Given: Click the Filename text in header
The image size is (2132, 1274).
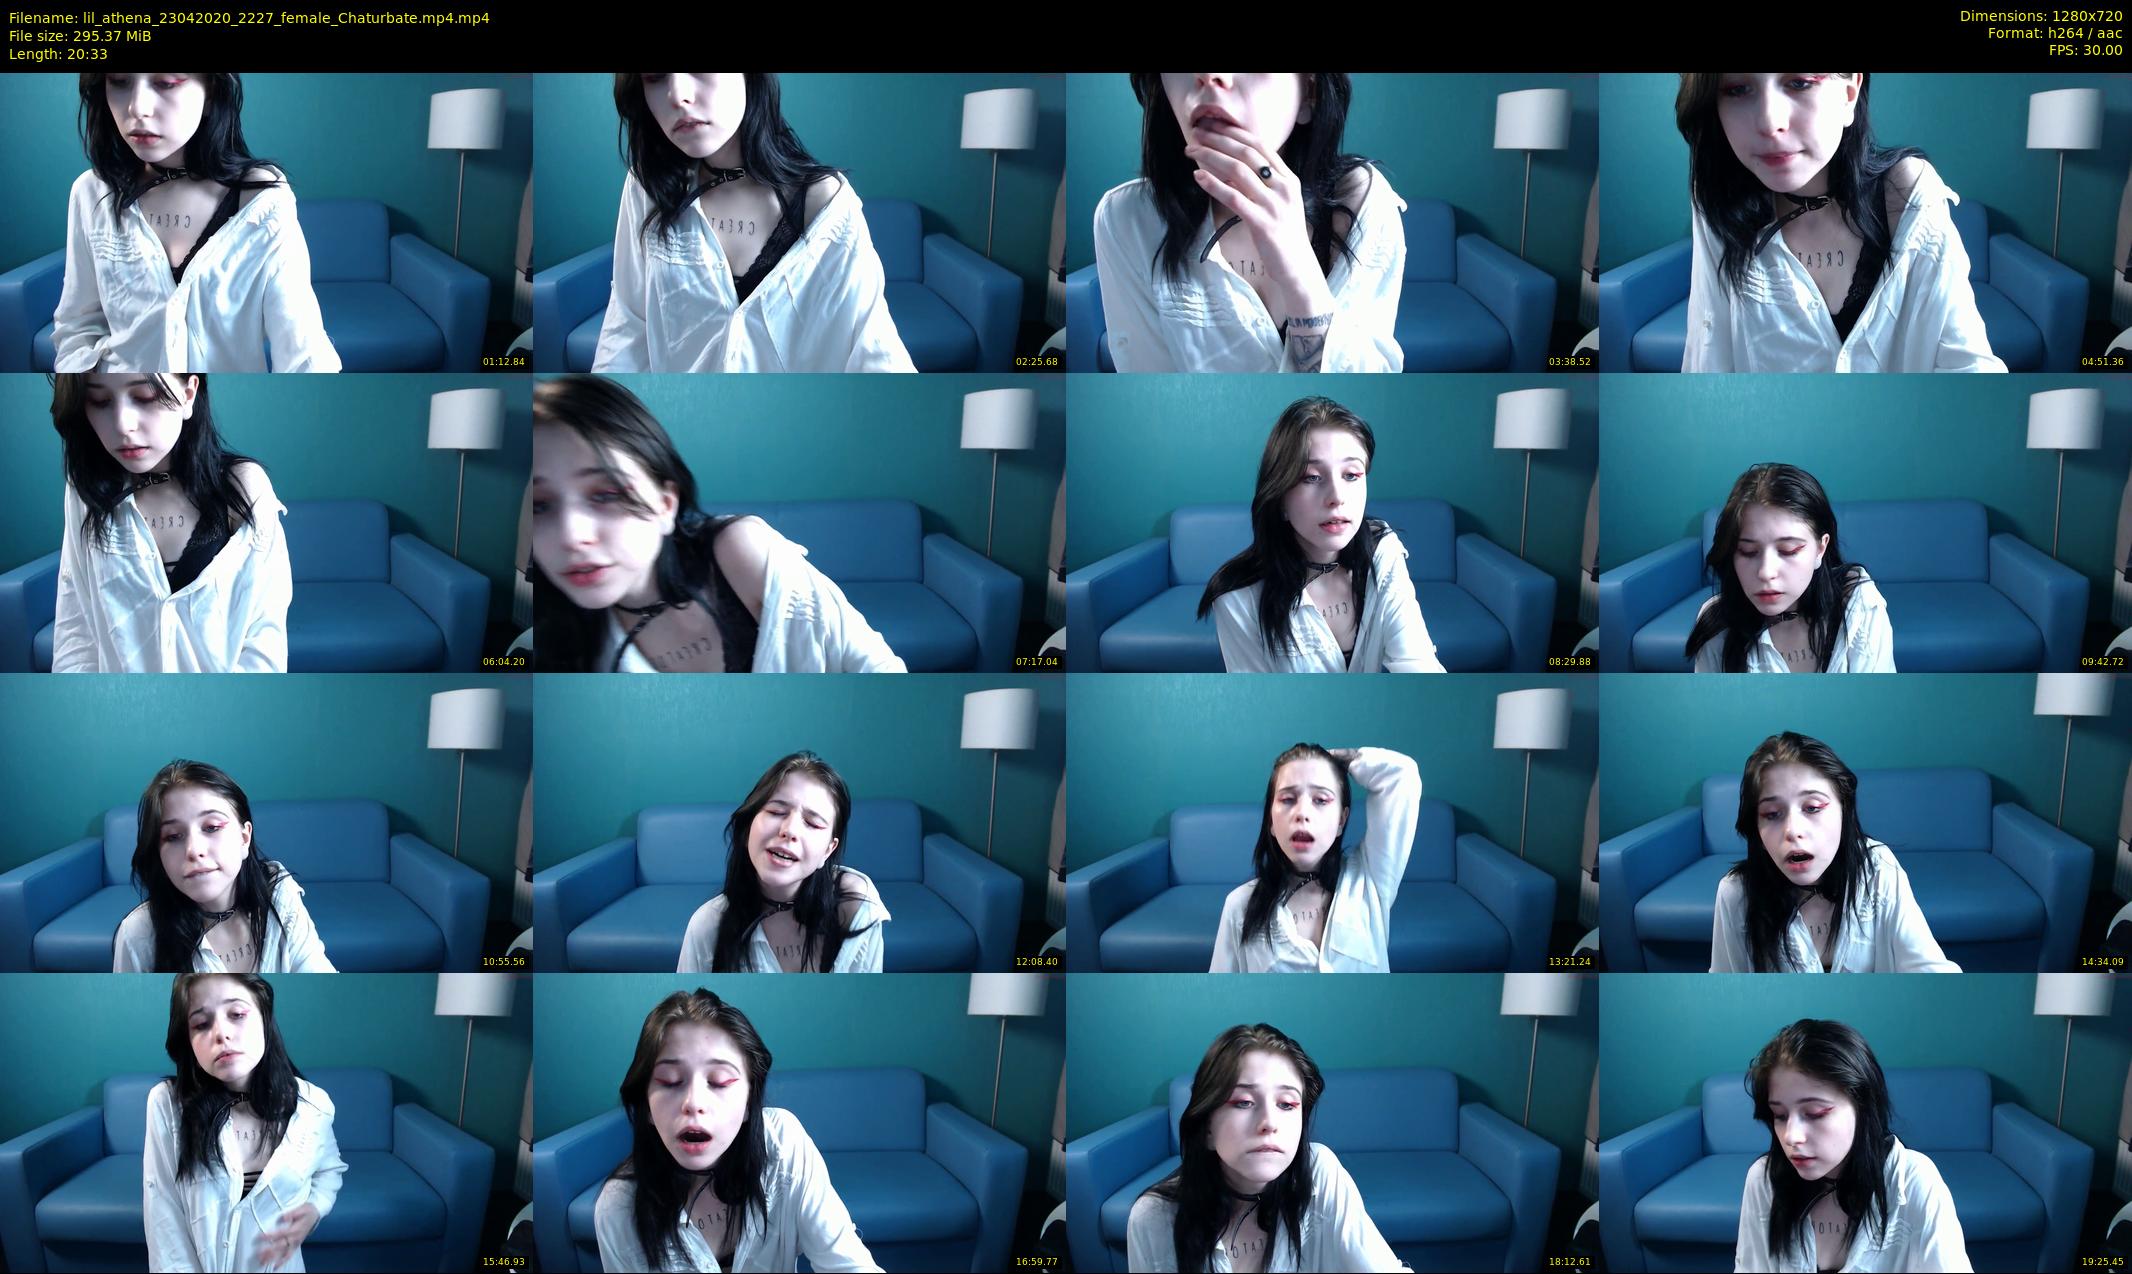Looking at the screenshot, I should [249, 18].
